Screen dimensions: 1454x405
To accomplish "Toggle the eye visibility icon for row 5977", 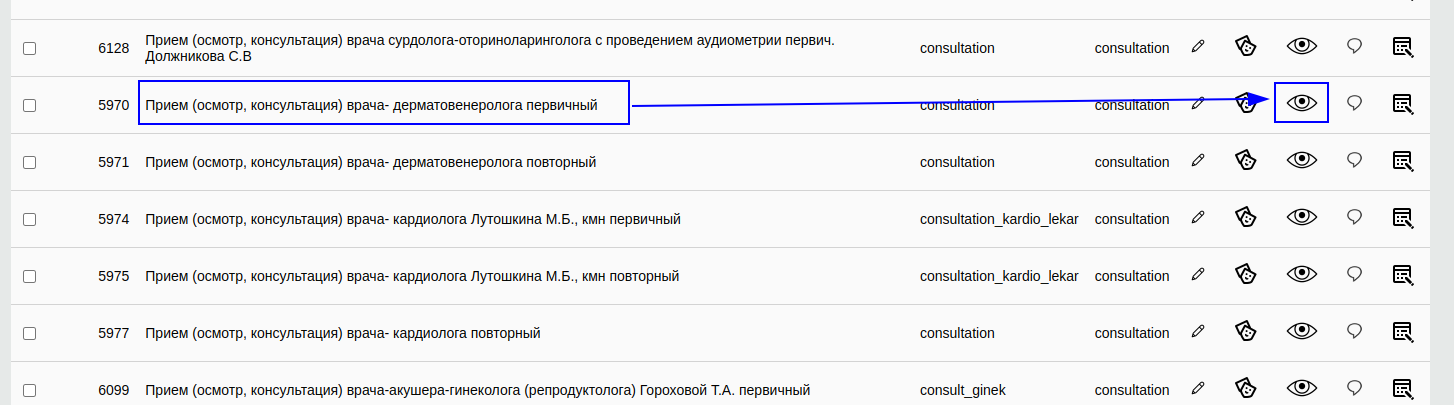I will coord(1301,332).
